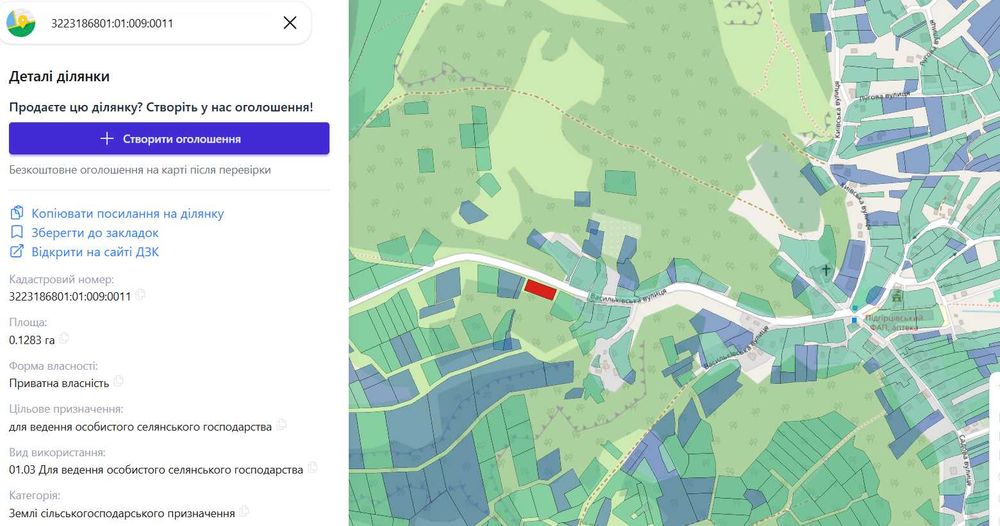This screenshot has height=526, width=1000.
Task: Copy the Приватна власність value
Action: pos(118,381)
